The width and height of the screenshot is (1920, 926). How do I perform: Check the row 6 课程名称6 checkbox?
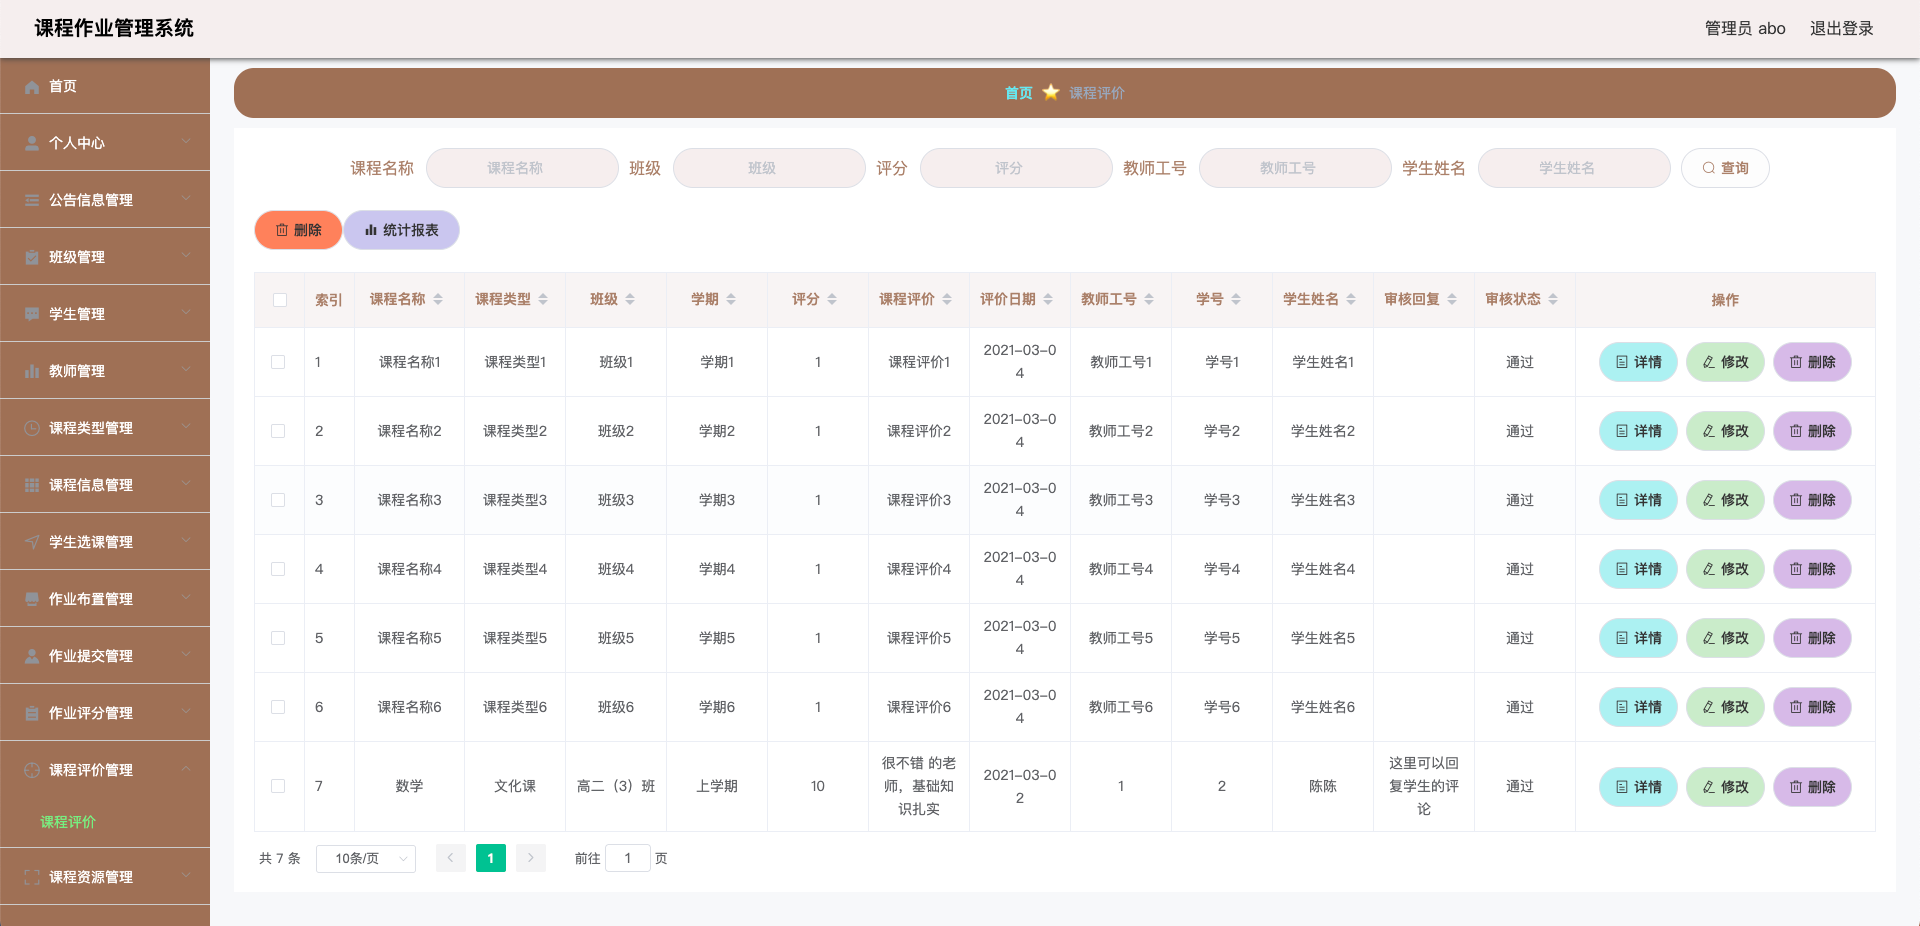click(x=278, y=707)
